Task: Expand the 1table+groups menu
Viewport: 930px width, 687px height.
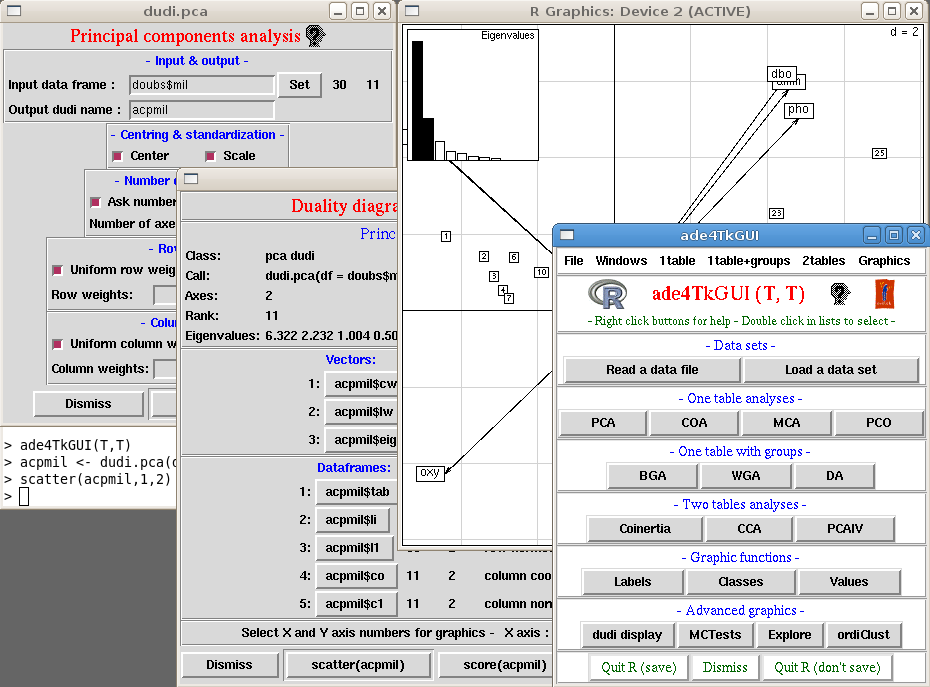Action: (748, 261)
